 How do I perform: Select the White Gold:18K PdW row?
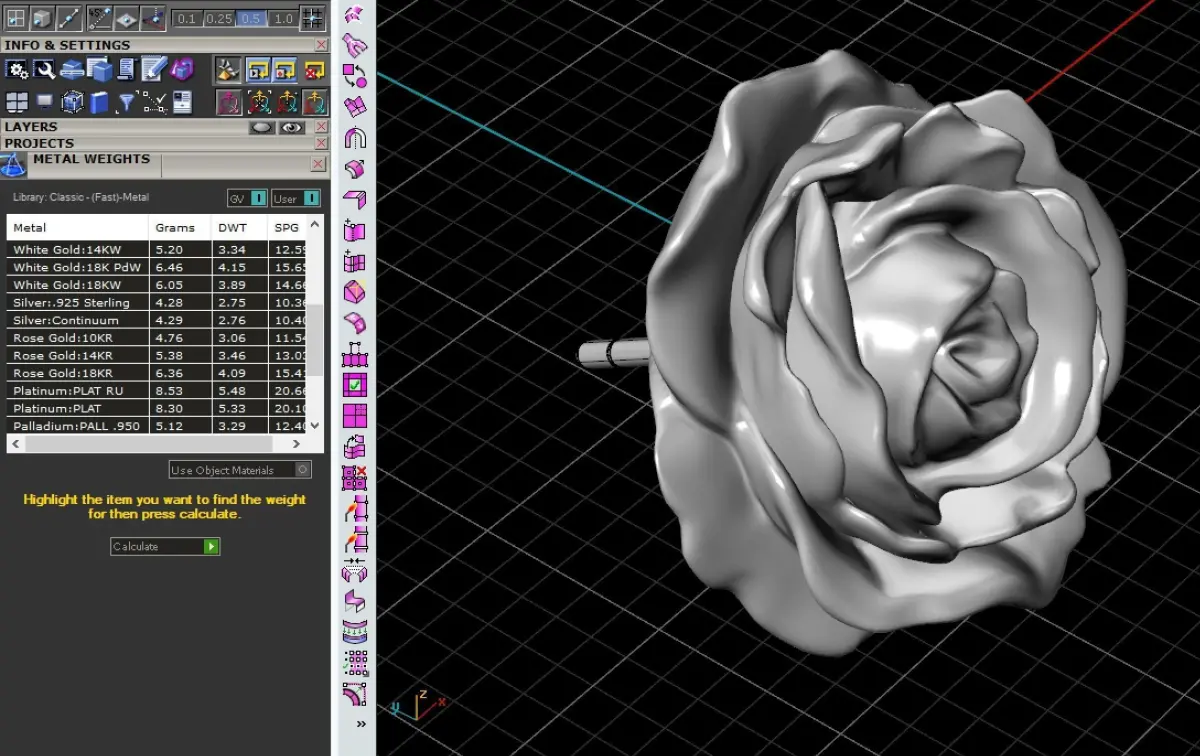point(157,267)
